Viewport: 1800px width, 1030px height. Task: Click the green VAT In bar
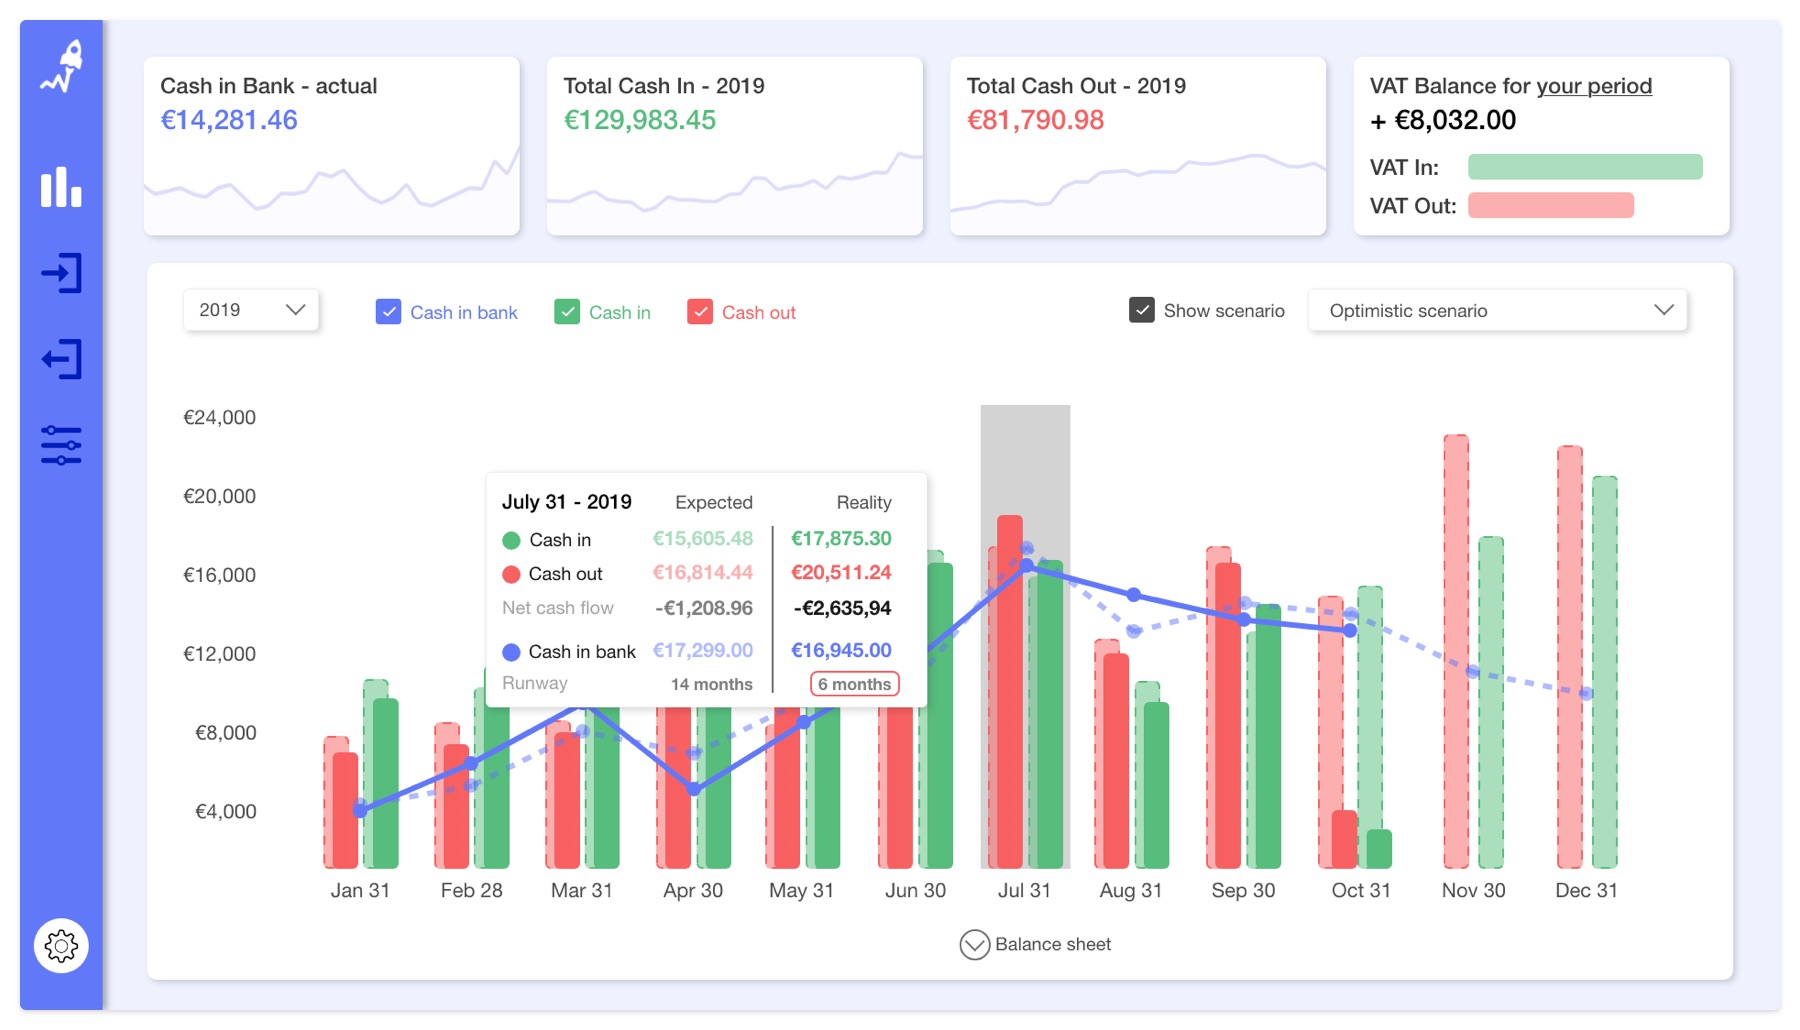(1584, 167)
